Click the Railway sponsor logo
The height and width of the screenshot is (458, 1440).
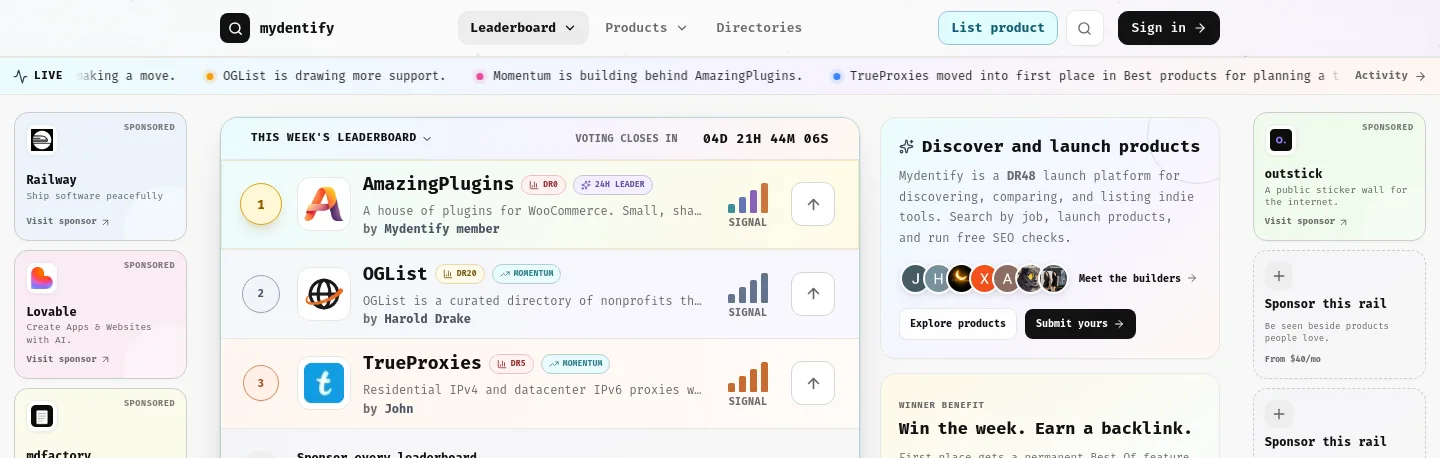[x=42, y=140]
